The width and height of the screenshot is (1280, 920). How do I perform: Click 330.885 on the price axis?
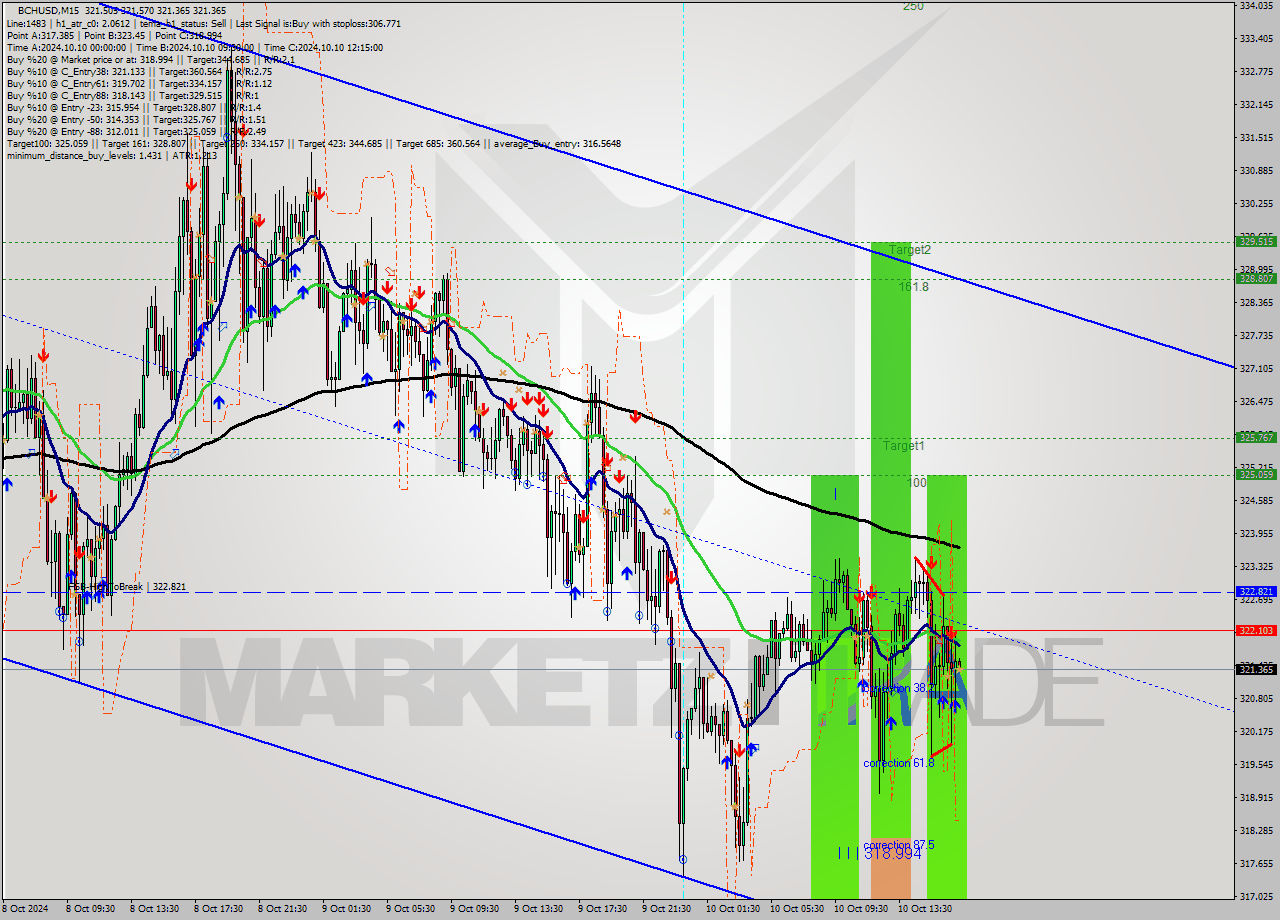click(x=1256, y=170)
